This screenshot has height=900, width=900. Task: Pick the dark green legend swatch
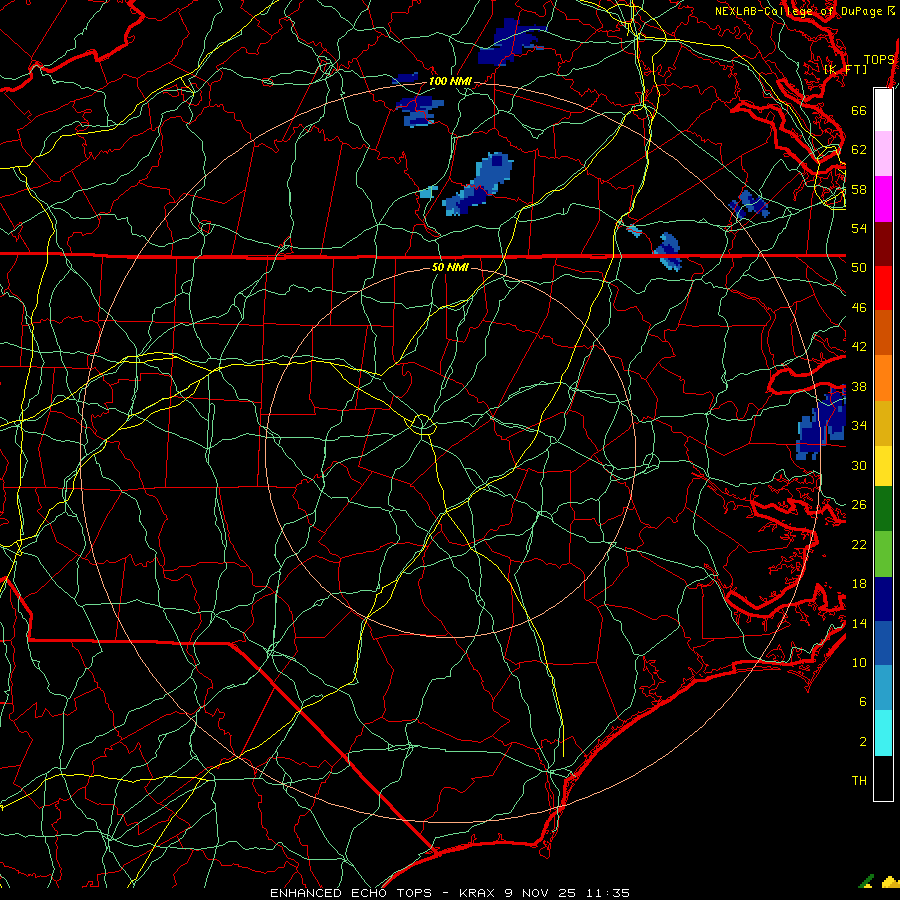click(883, 509)
